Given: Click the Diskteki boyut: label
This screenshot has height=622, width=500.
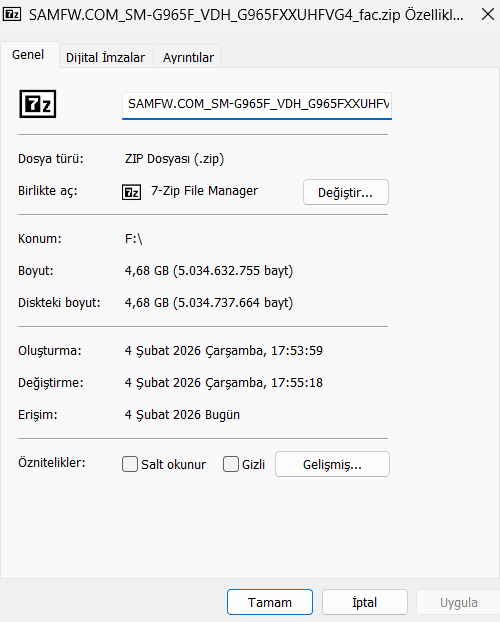Looking at the screenshot, I should pyautogui.click(x=59, y=303).
